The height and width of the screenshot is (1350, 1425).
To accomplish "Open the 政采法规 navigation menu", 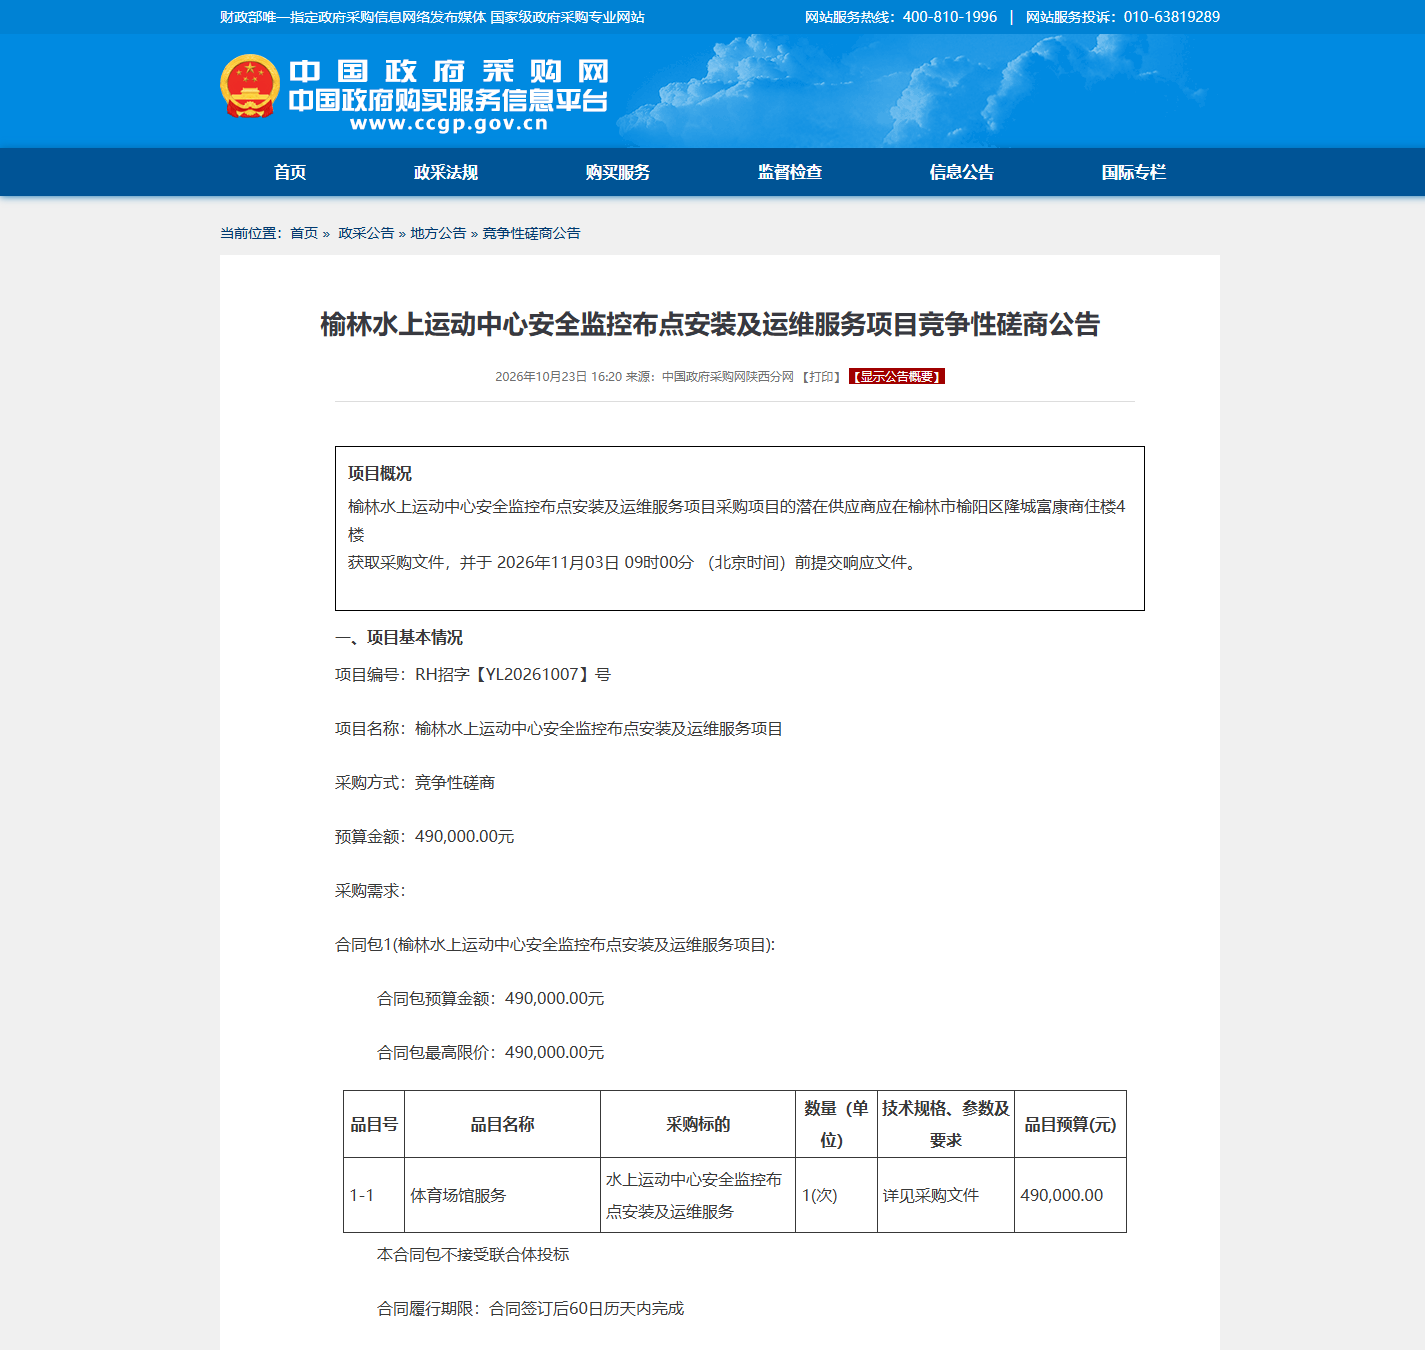I will (x=446, y=172).
